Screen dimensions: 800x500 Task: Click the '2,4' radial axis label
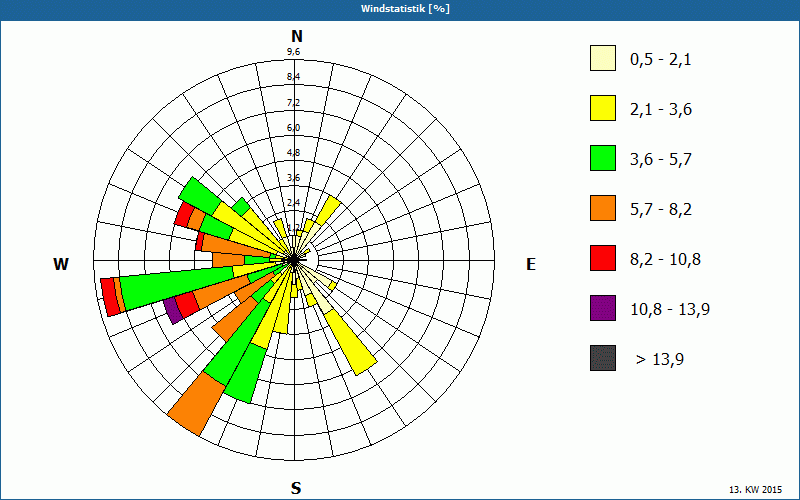293,203
